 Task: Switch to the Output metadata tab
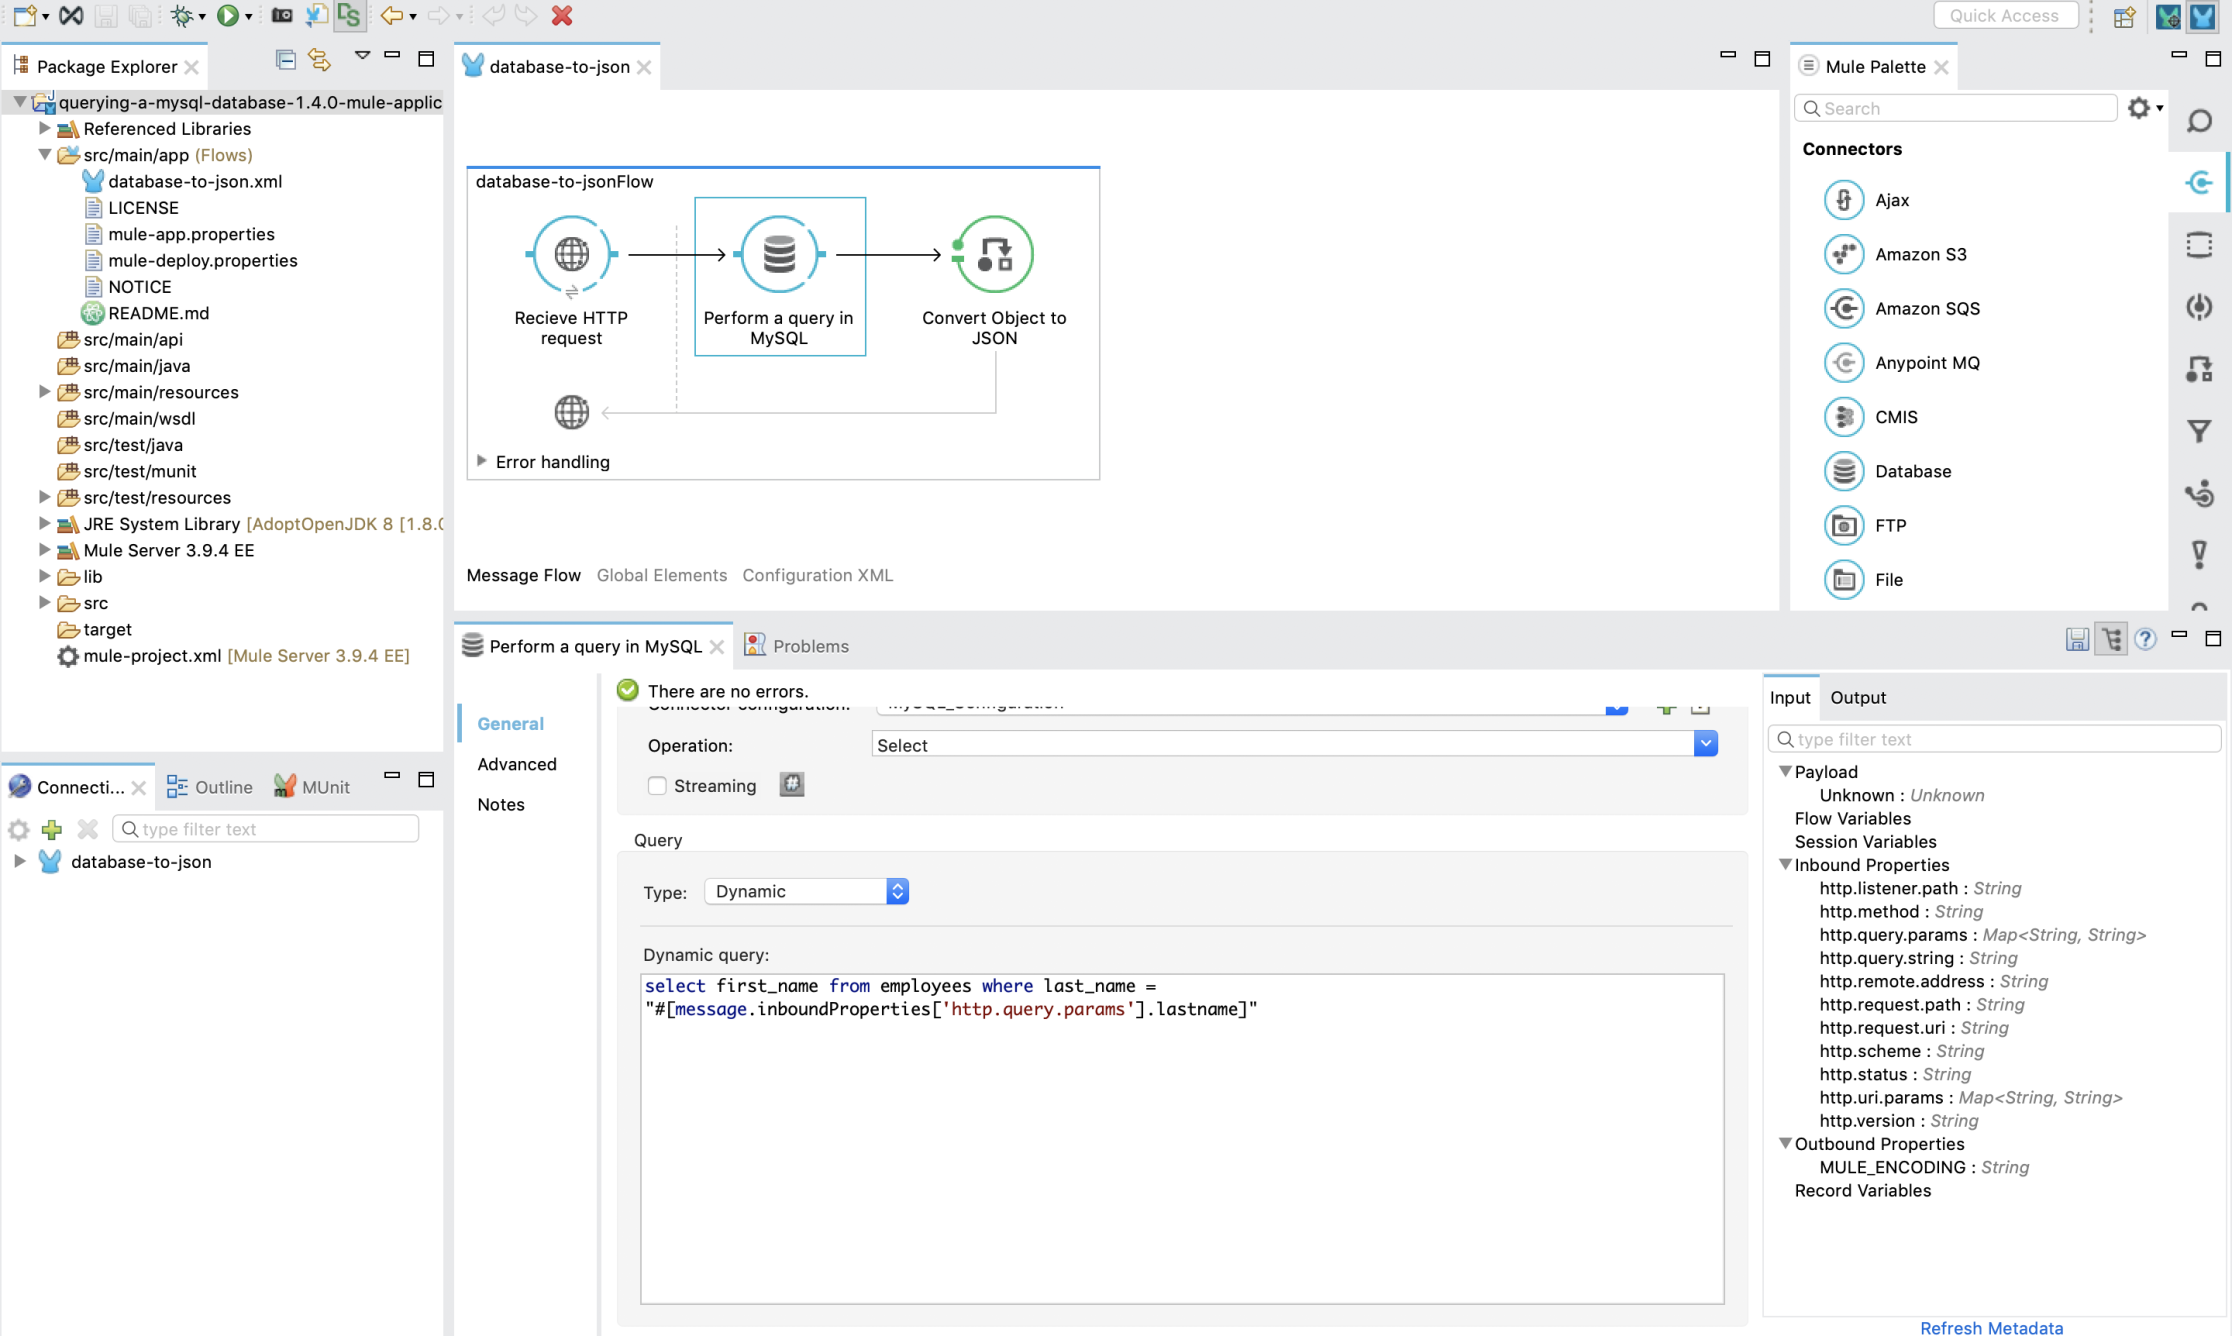(x=1857, y=698)
